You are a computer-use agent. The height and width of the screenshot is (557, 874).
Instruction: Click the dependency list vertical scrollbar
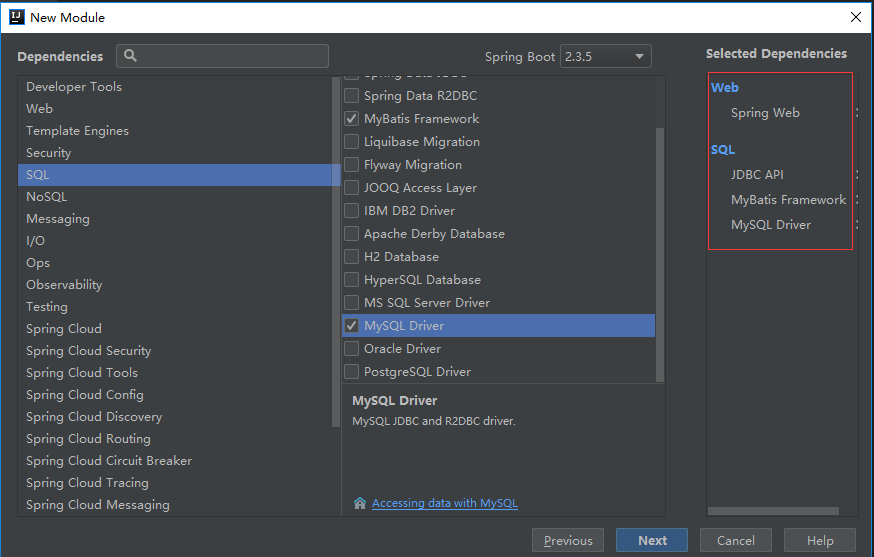click(x=660, y=254)
